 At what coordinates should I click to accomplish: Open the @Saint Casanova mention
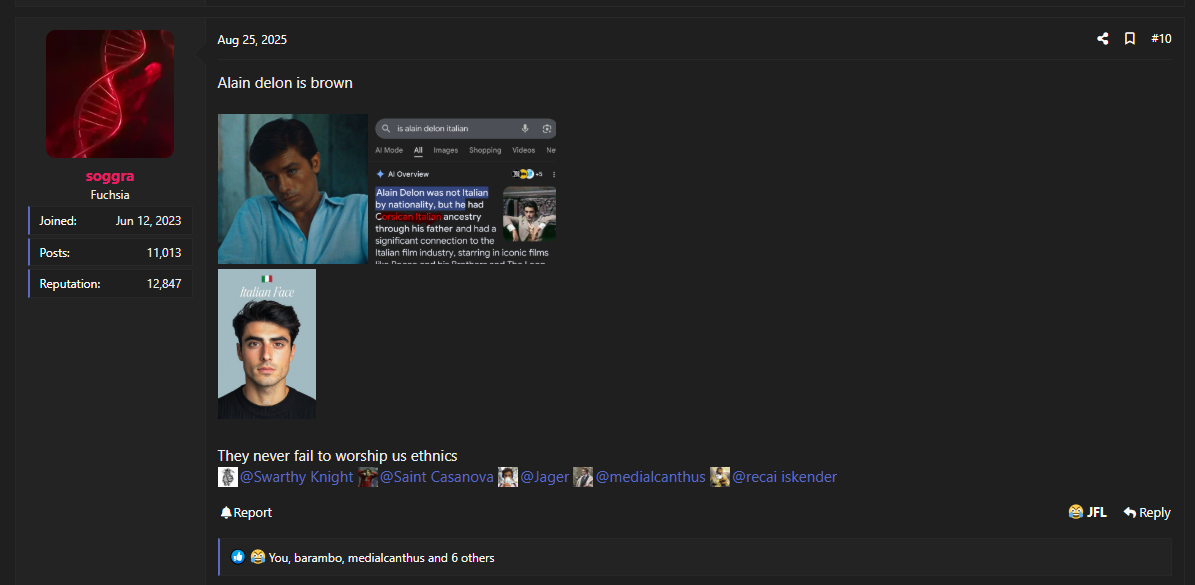pyautogui.click(x=436, y=477)
